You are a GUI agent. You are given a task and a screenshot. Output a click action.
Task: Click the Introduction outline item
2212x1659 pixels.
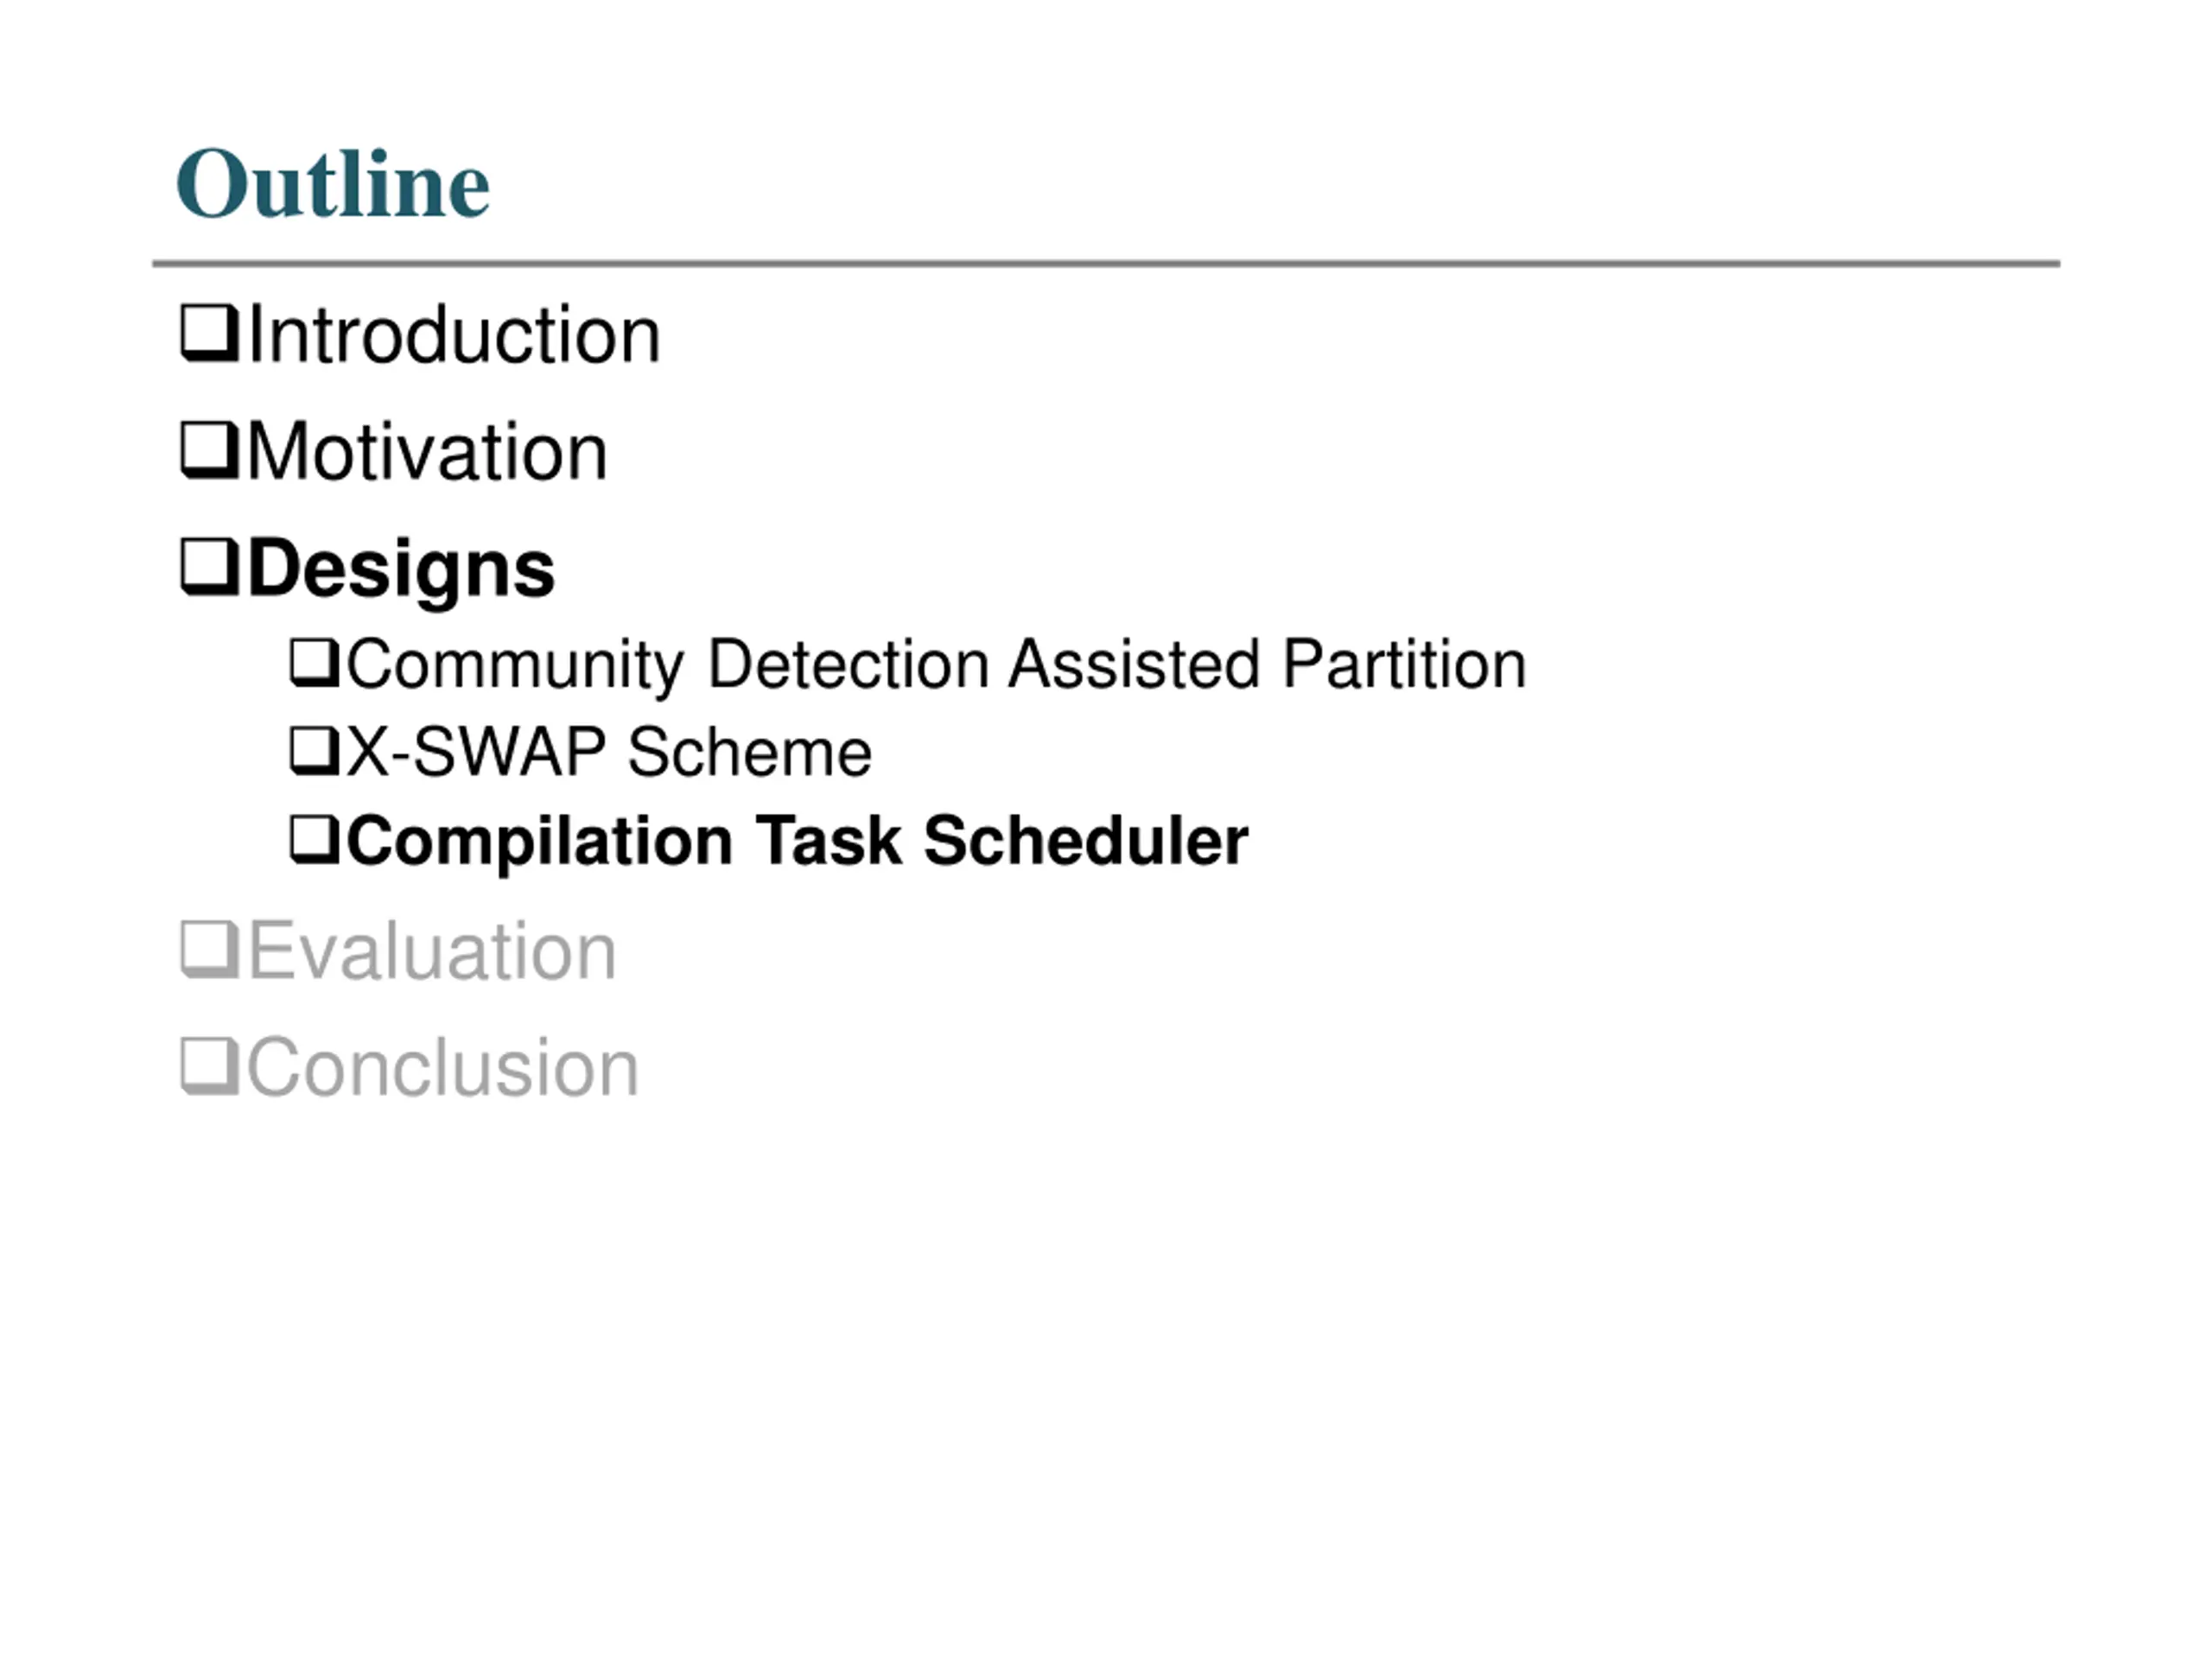pos(454,334)
